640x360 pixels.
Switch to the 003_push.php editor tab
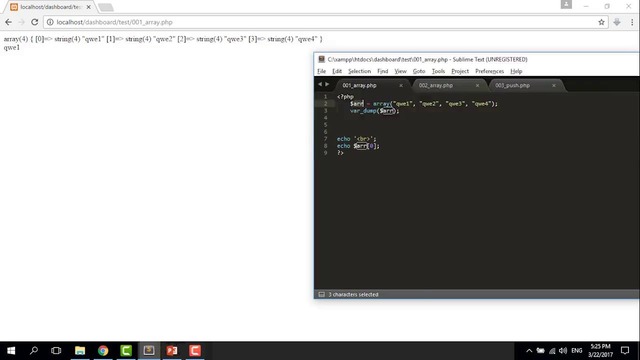coord(513,85)
